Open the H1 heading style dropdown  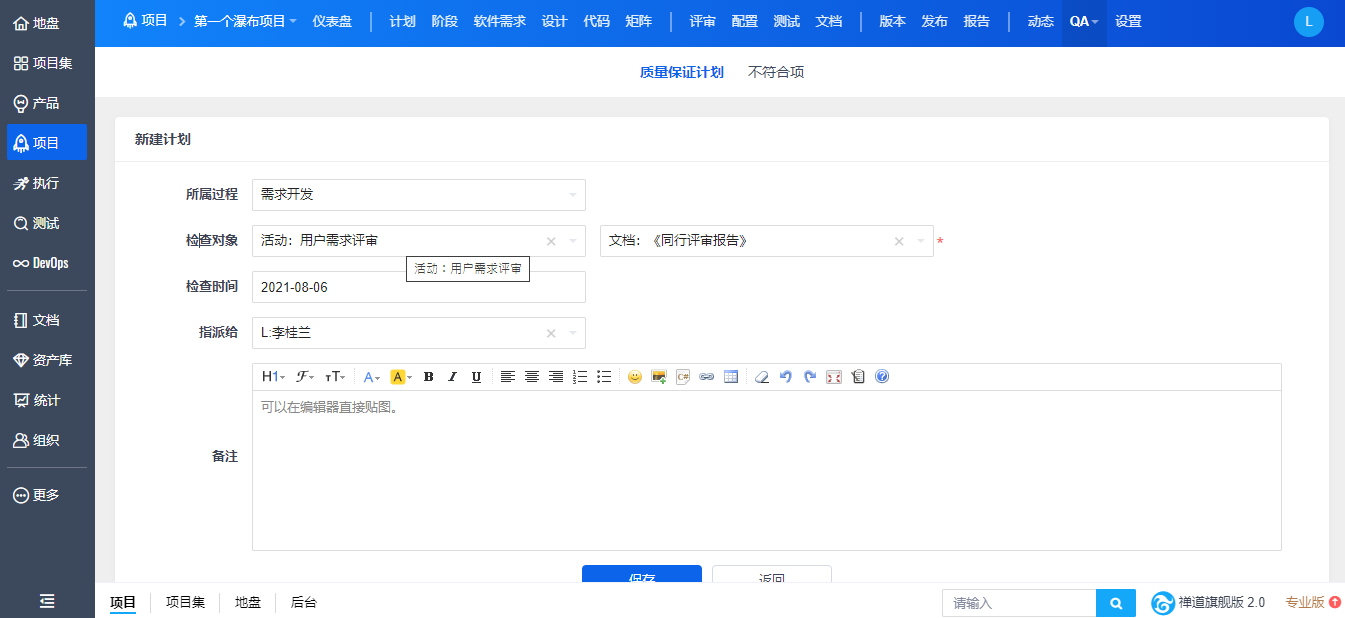(x=273, y=377)
